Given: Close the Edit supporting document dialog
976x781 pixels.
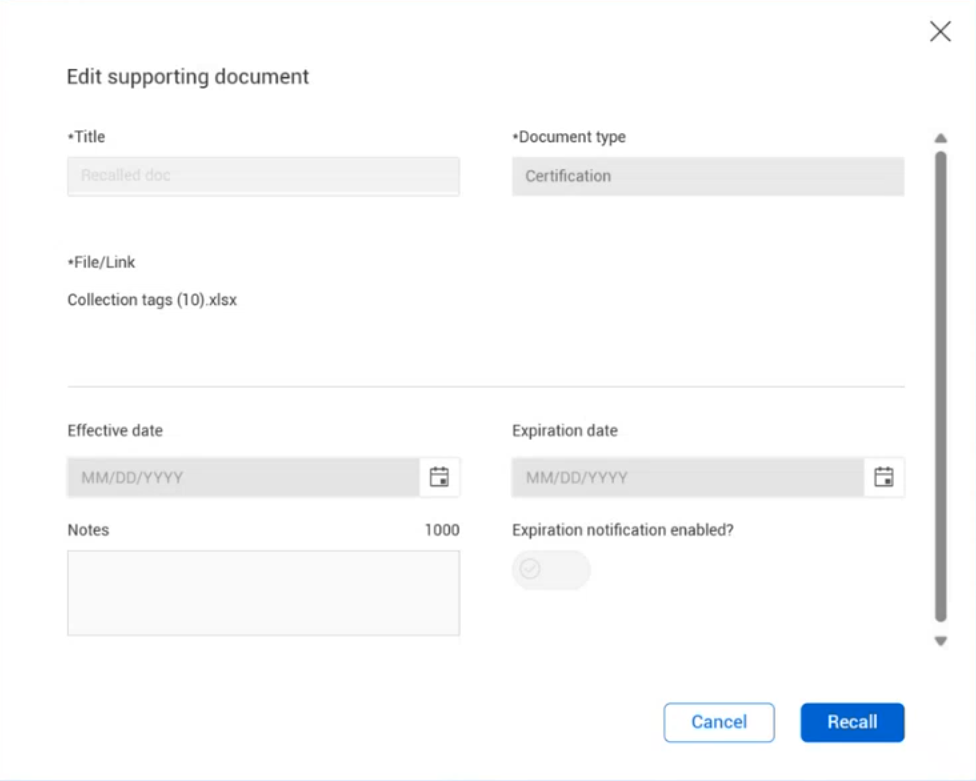Looking at the screenshot, I should (x=940, y=32).
